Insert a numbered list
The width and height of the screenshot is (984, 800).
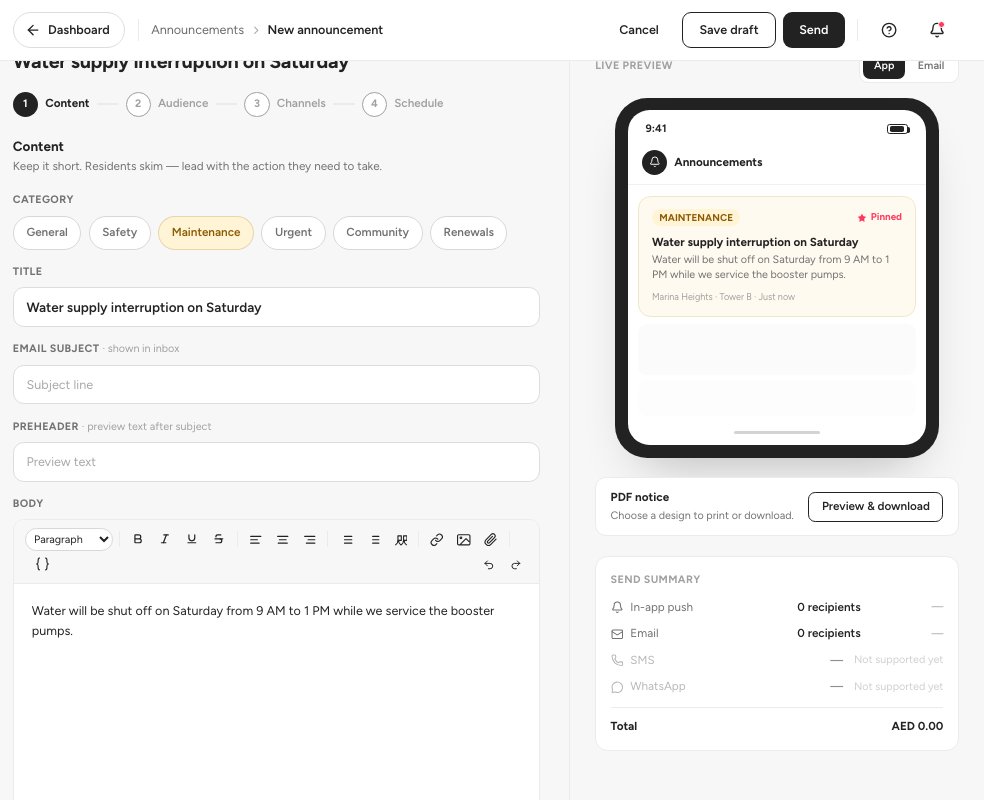coord(375,540)
